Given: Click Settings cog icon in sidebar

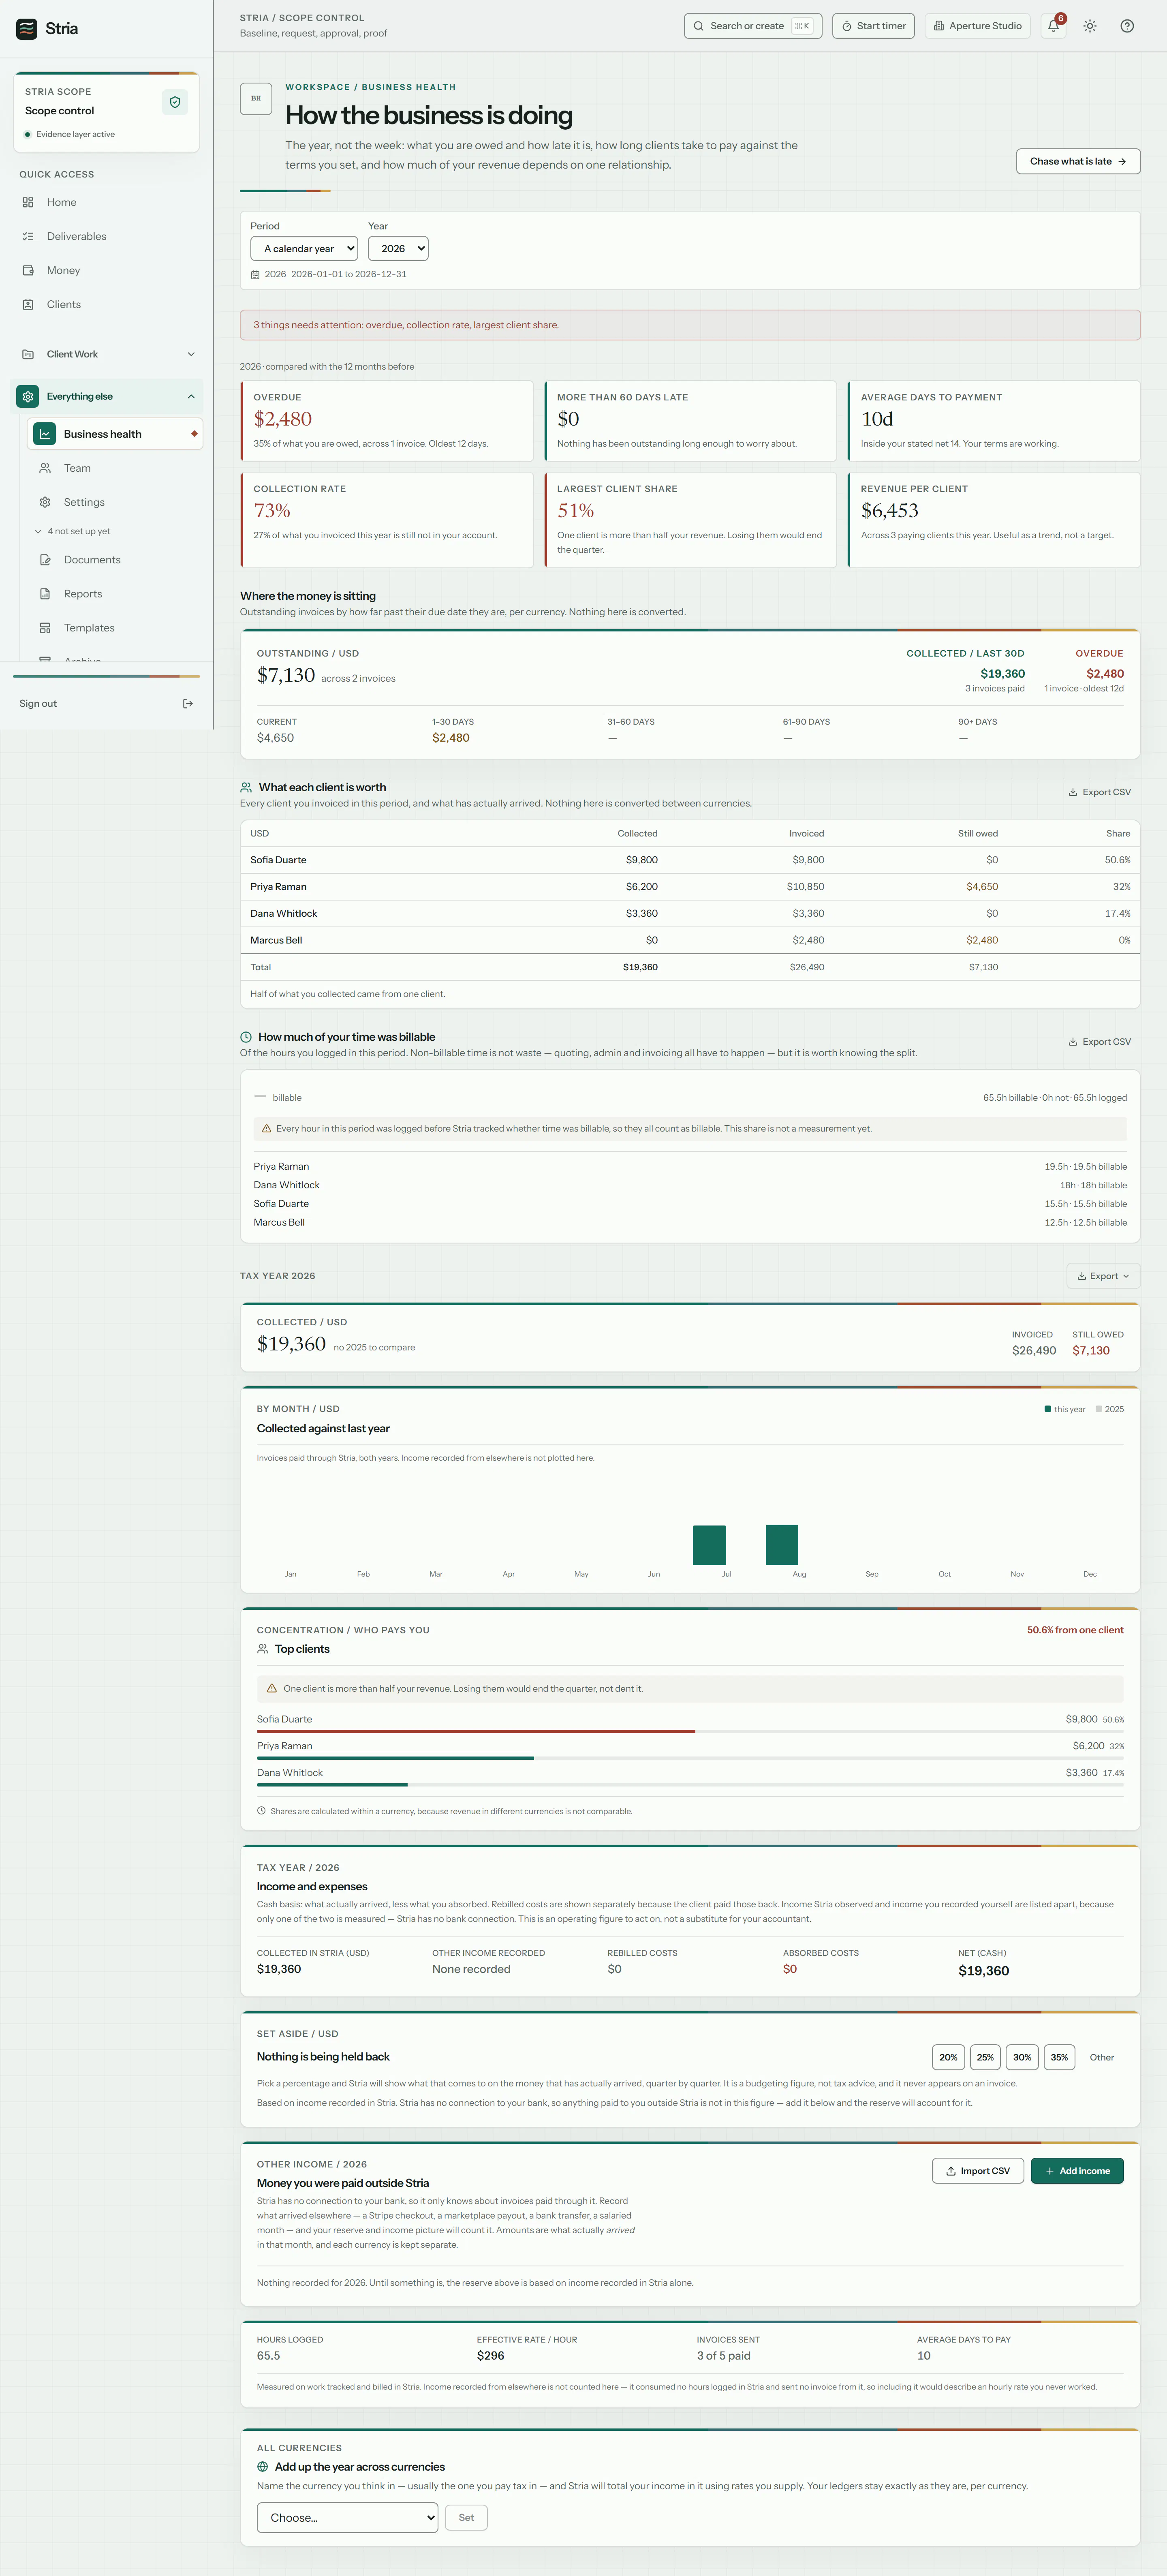Looking at the screenshot, I should pyautogui.click(x=45, y=502).
